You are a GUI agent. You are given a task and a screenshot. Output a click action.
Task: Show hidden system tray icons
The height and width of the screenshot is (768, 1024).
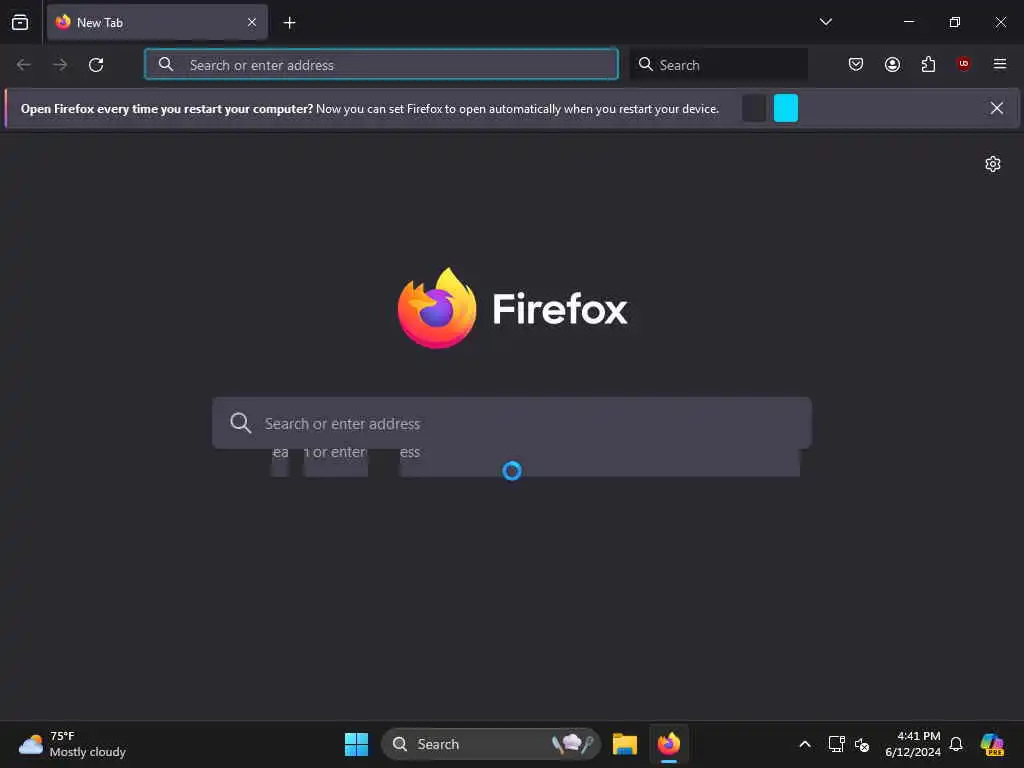coord(805,744)
